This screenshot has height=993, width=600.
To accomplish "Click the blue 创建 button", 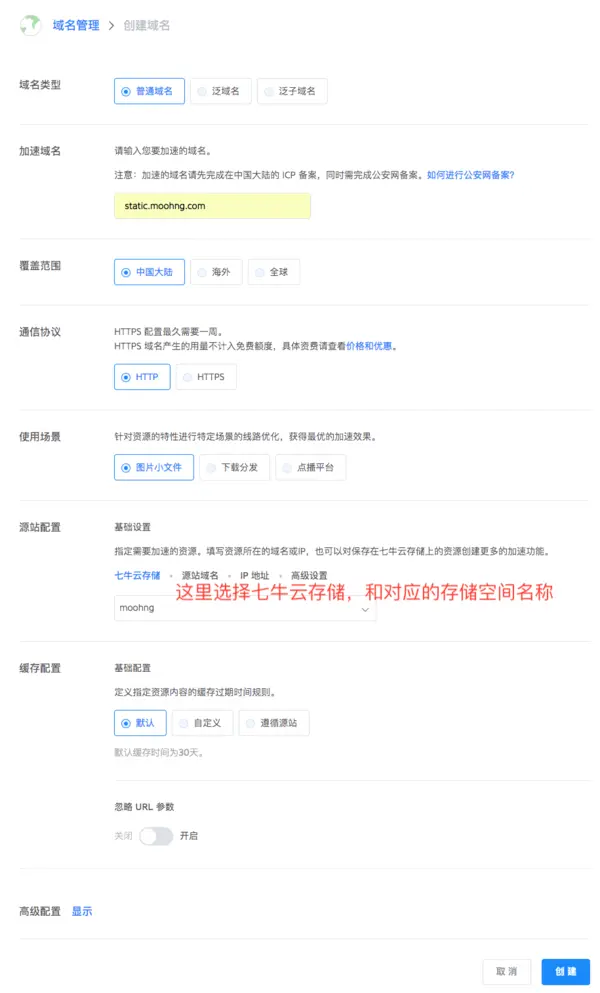I will pyautogui.click(x=566, y=971).
